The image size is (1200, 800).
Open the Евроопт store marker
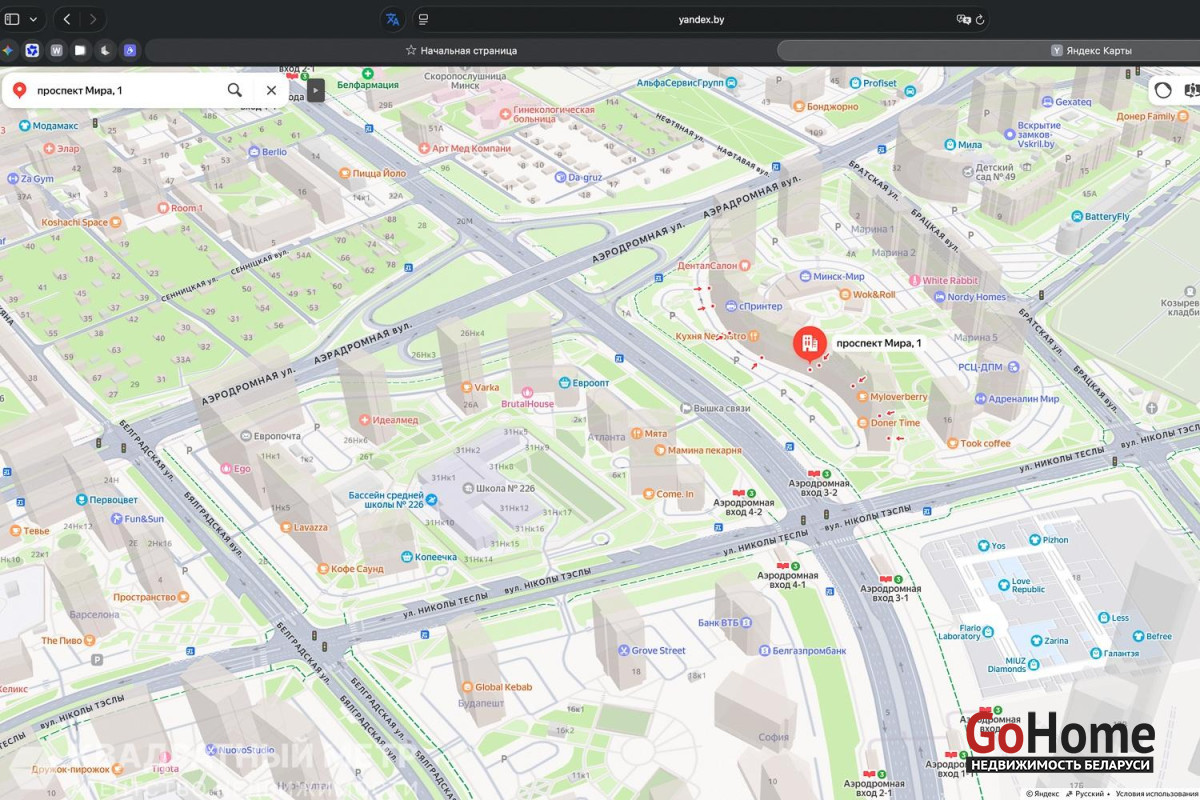click(x=564, y=383)
